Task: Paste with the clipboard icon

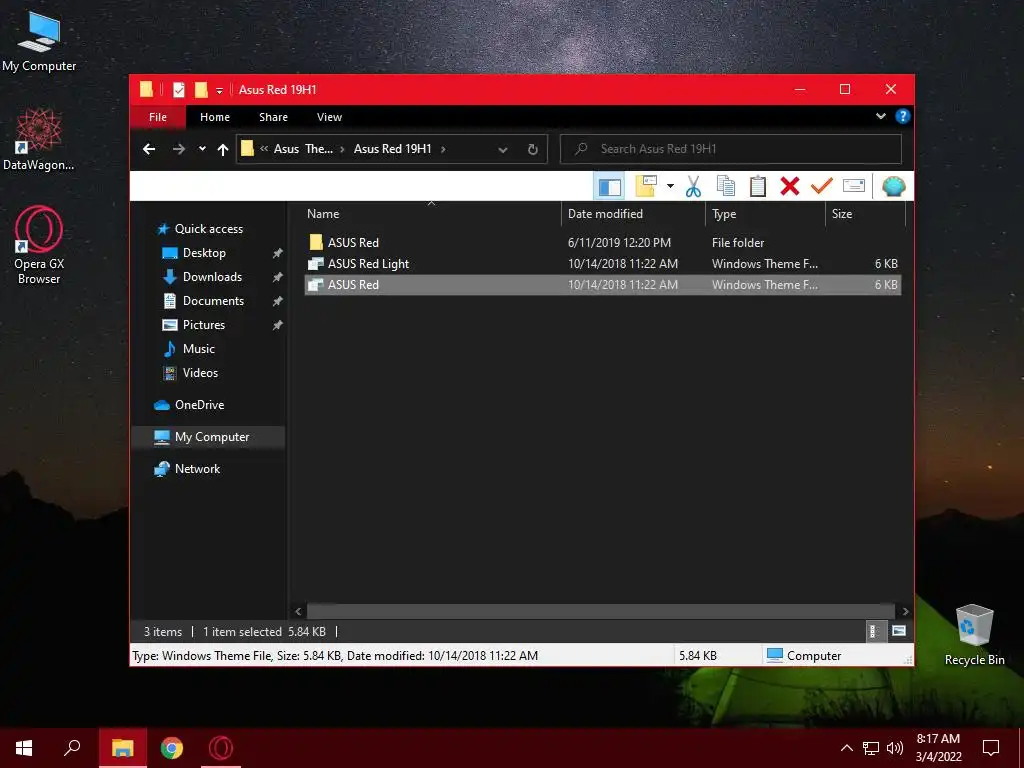Action: point(758,186)
